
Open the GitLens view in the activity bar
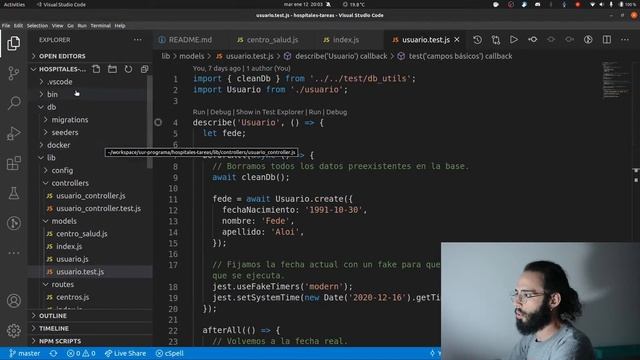[x=13, y=223]
